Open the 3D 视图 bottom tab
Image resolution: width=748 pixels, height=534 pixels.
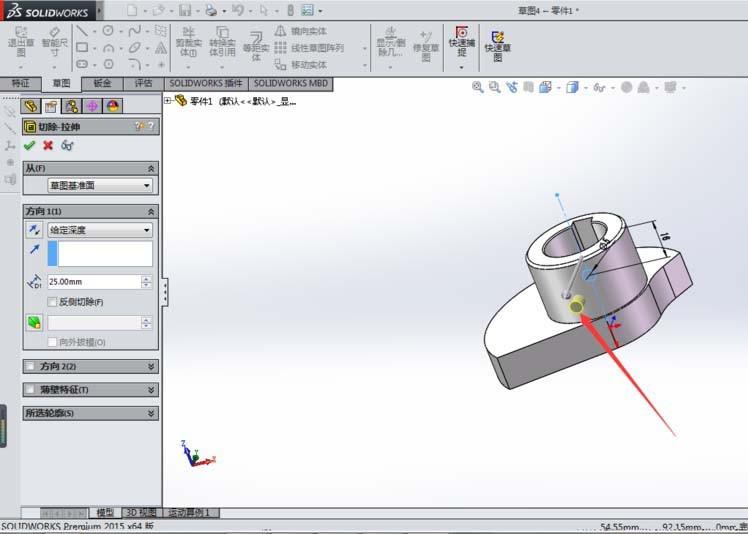click(141, 513)
